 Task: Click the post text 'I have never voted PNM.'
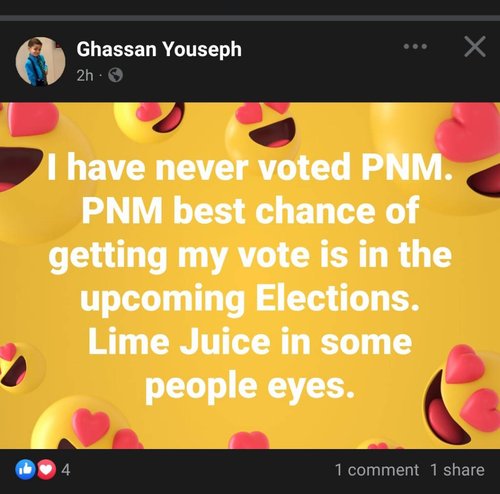[x=250, y=167]
